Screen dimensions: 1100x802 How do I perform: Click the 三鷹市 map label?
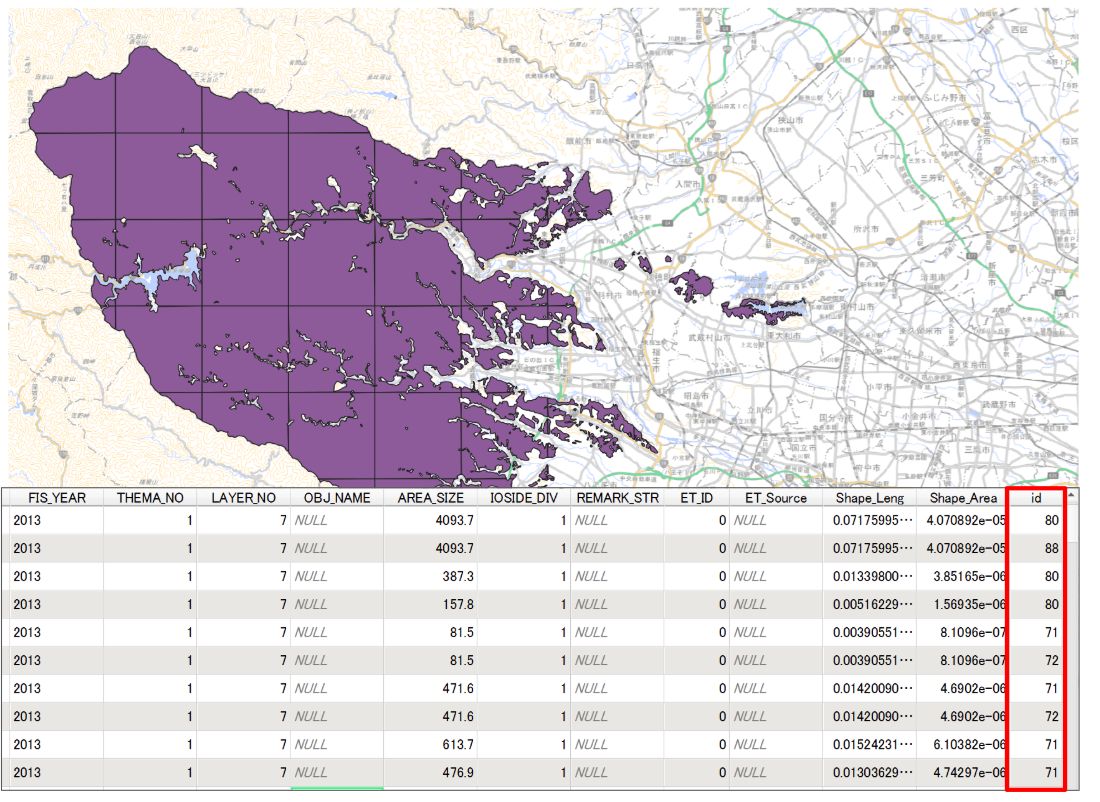pos(977,450)
